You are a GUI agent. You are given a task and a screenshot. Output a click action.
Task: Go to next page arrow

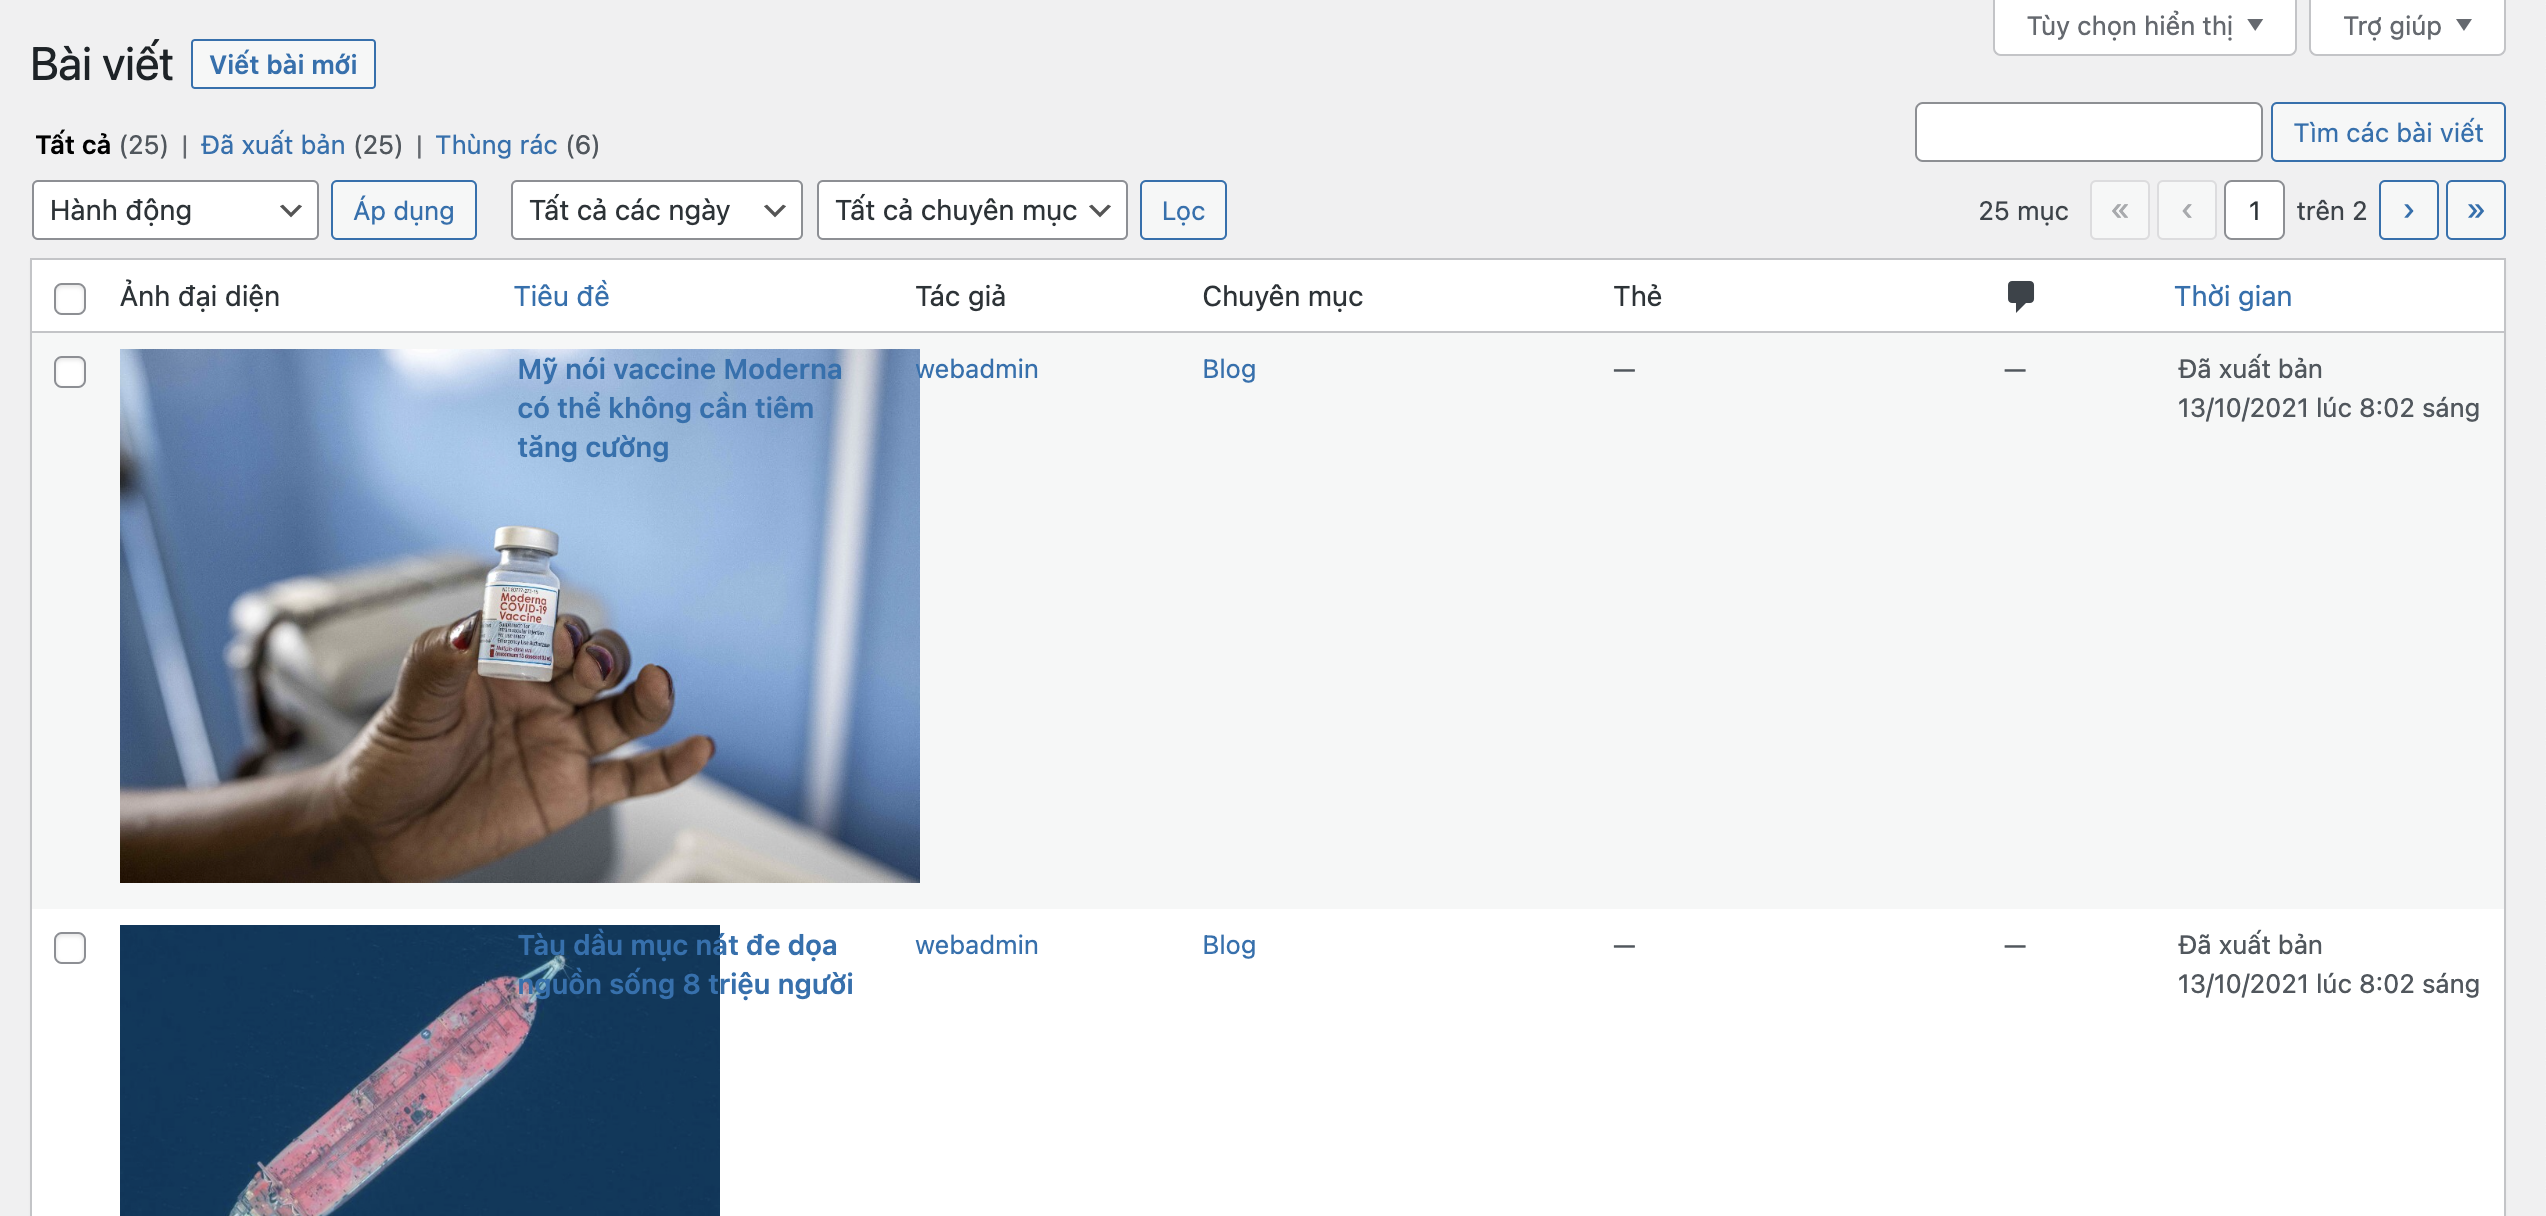[x=2408, y=210]
